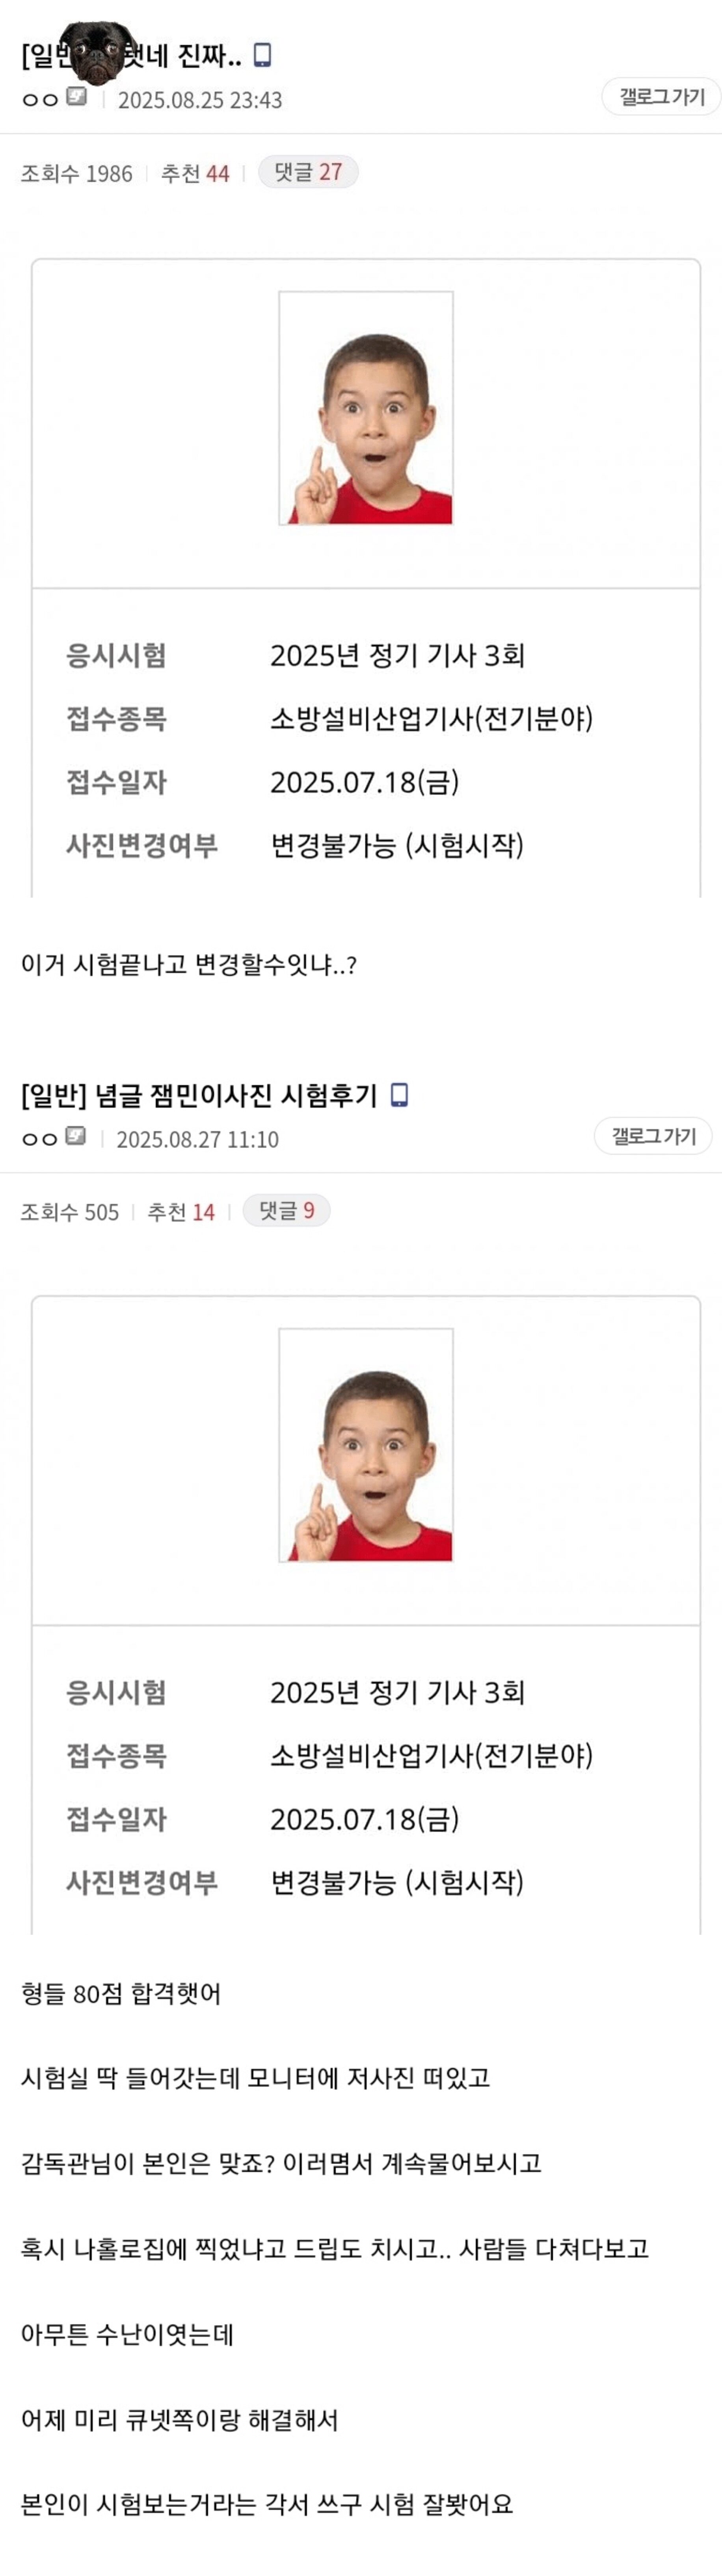This screenshot has height=2576, width=722.
Task: Click the ID photo in the second post
Action: (366, 1445)
